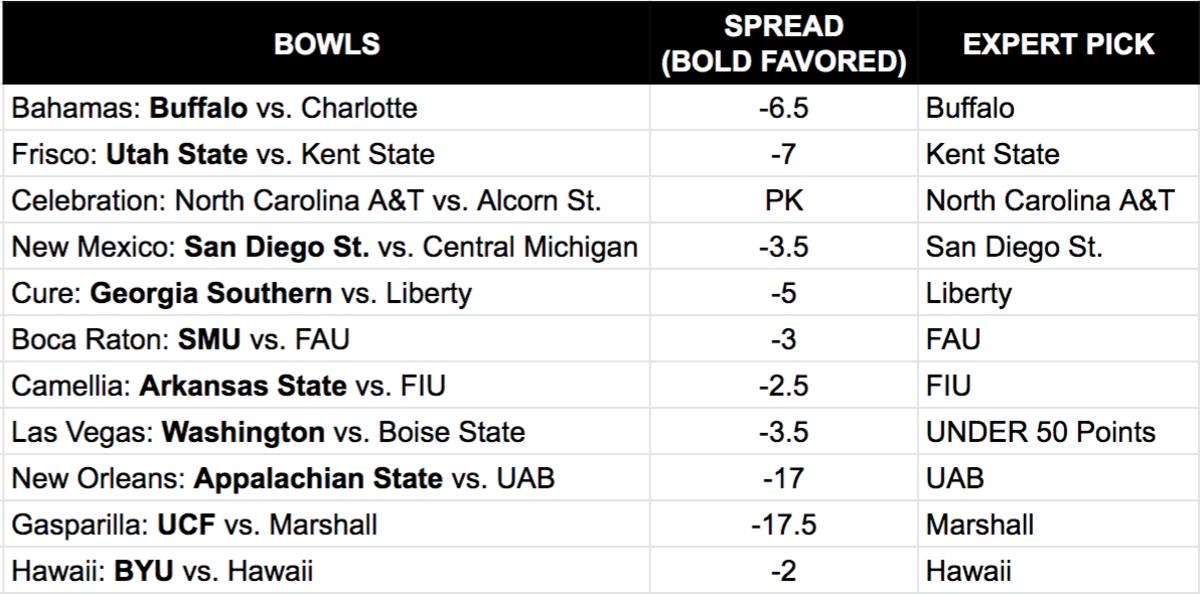Click the PK spread cell
Screen dimensions: 1200x594
click(783, 200)
